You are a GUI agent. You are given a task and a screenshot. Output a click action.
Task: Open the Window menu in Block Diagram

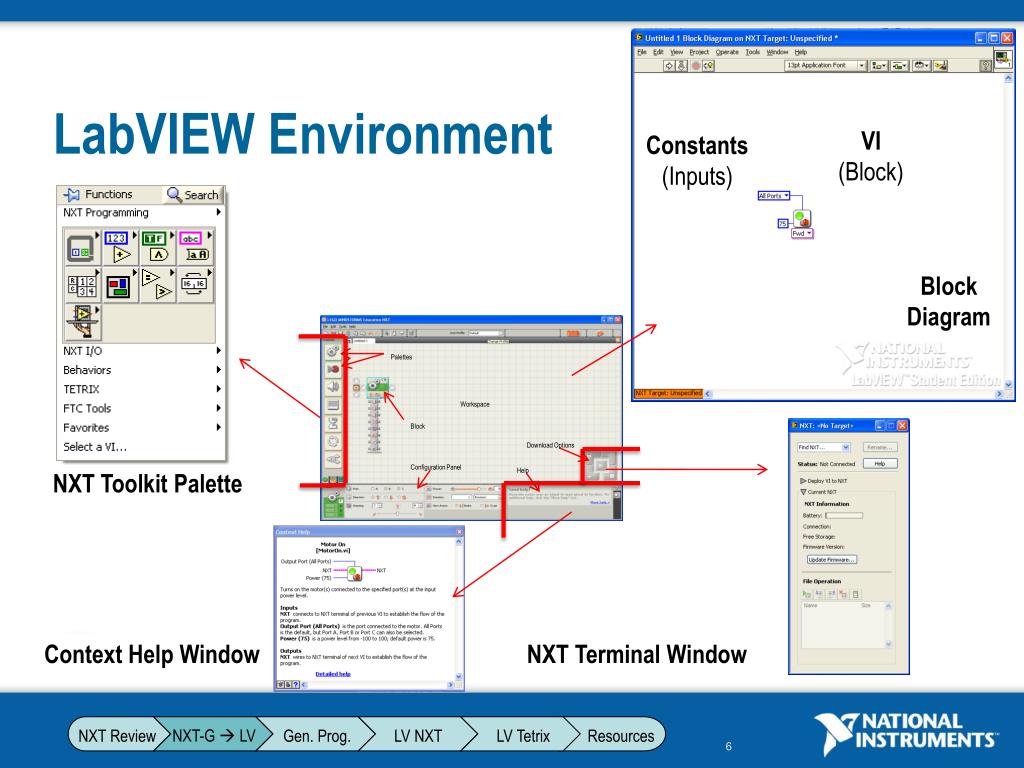(x=777, y=52)
